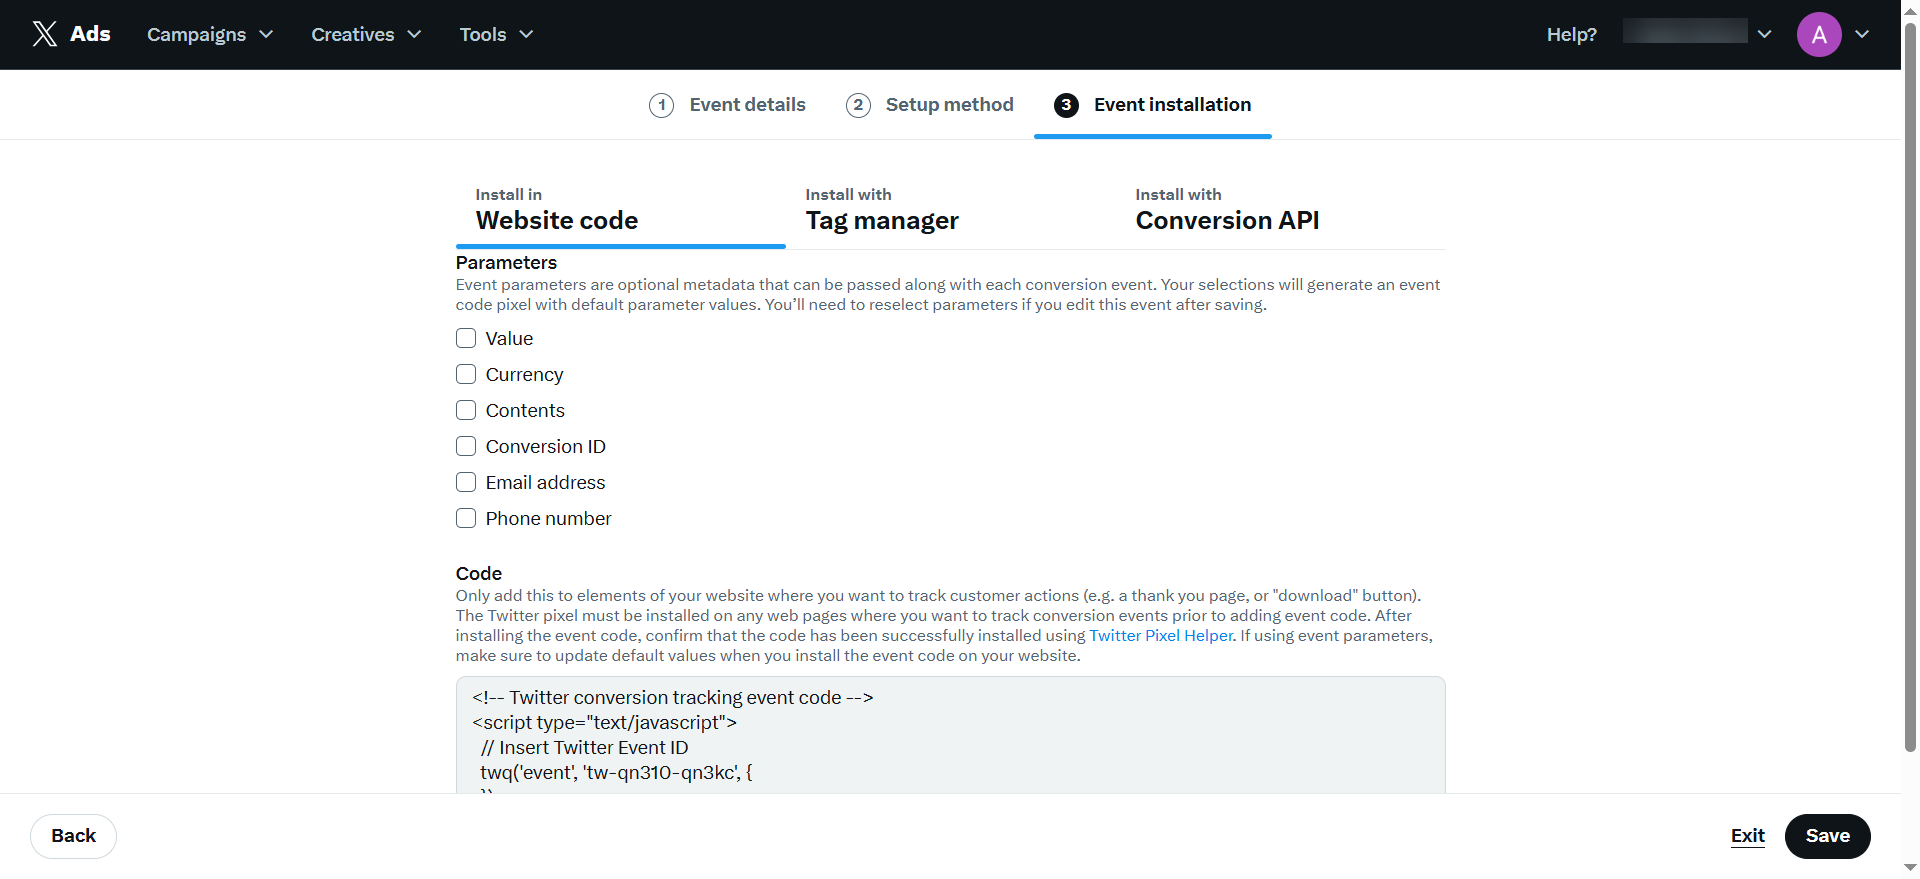Click the Ads home label

click(x=90, y=34)
